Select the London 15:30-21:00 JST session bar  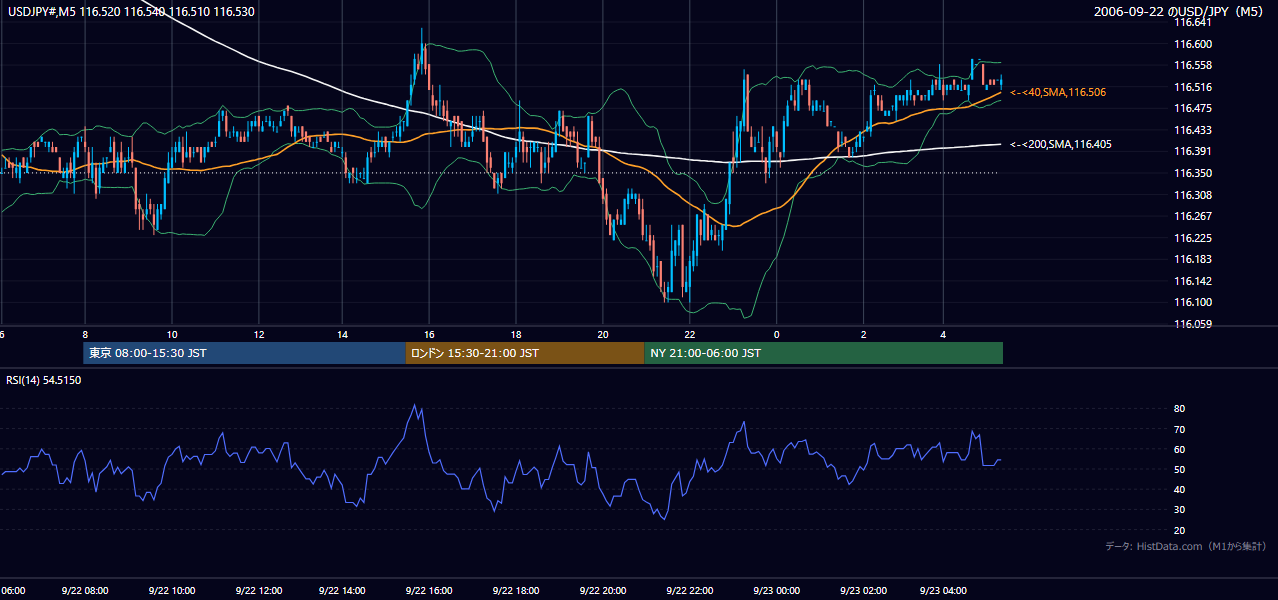[524, 353]
